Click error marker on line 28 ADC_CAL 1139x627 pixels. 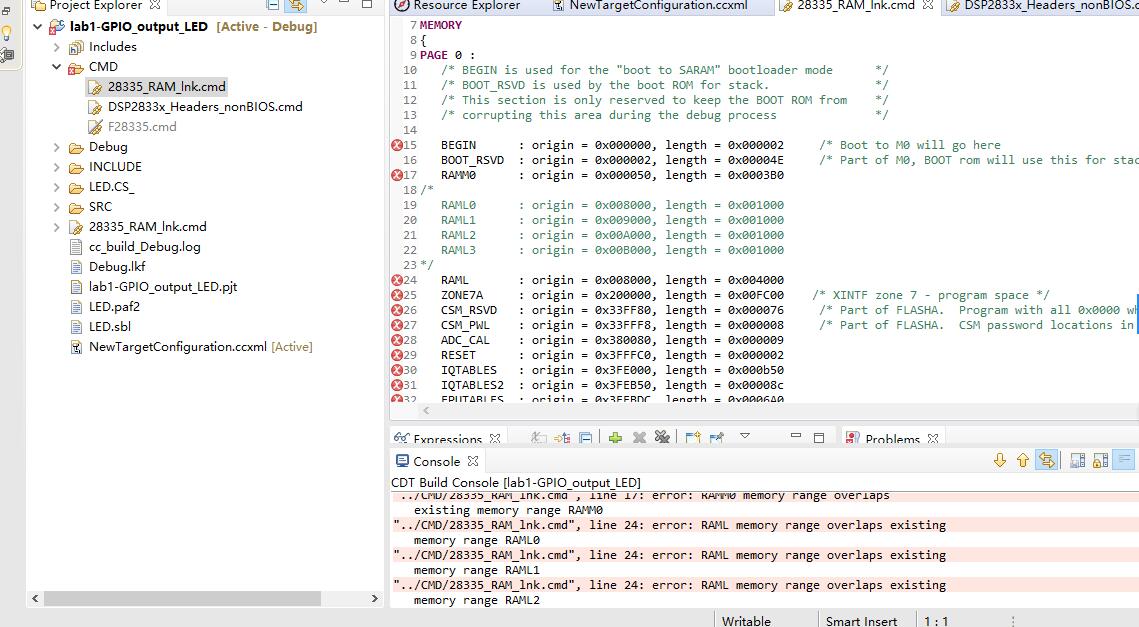click(x=397, y=340)
